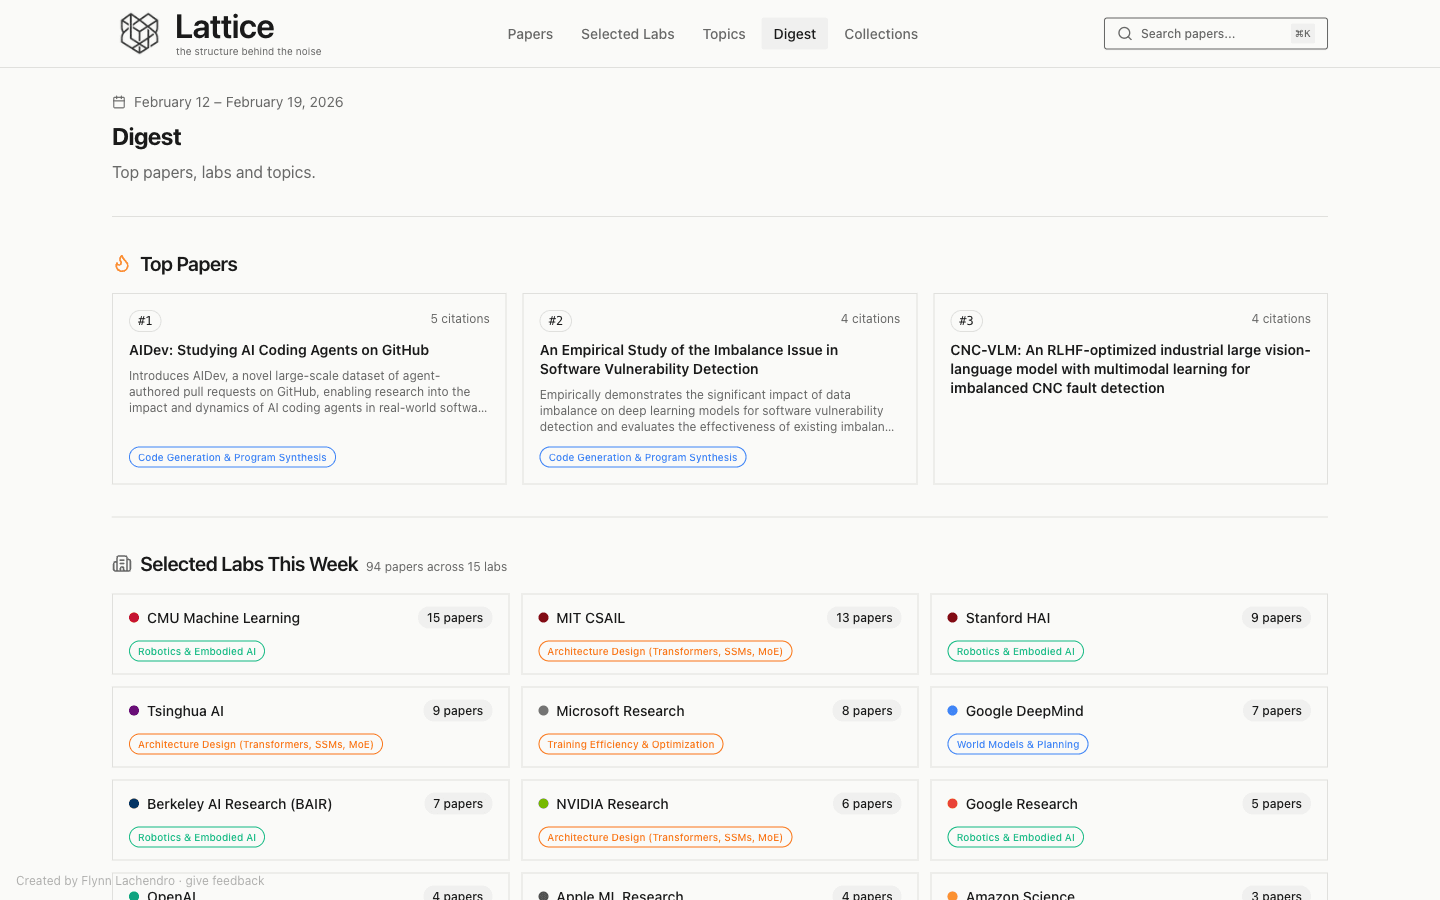Click the green dot beside NVIDIA Research

tap(543, 803)
